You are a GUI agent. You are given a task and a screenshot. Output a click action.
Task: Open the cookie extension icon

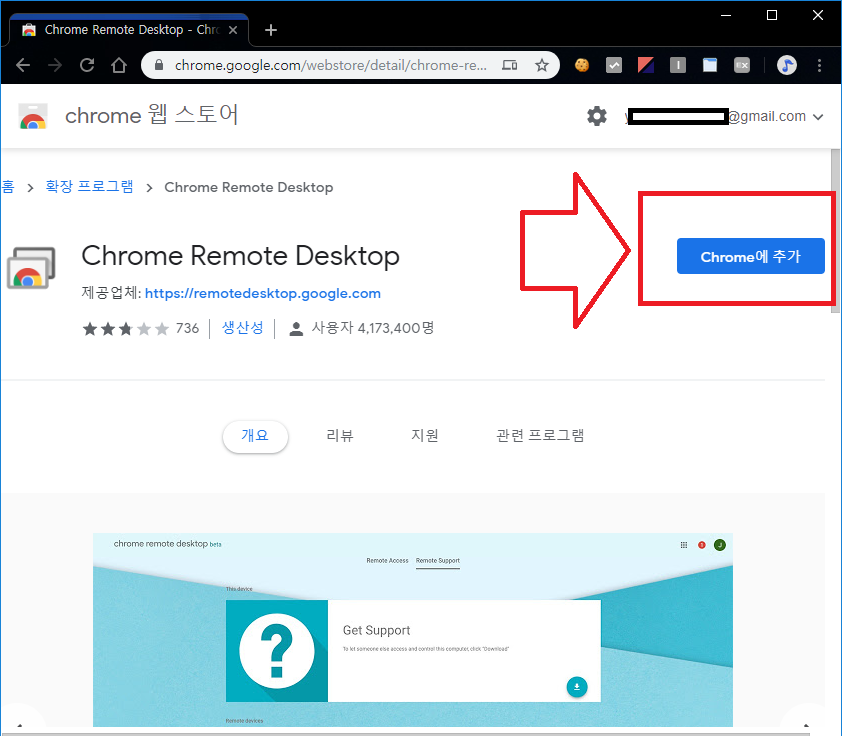(x=582, y=65)
